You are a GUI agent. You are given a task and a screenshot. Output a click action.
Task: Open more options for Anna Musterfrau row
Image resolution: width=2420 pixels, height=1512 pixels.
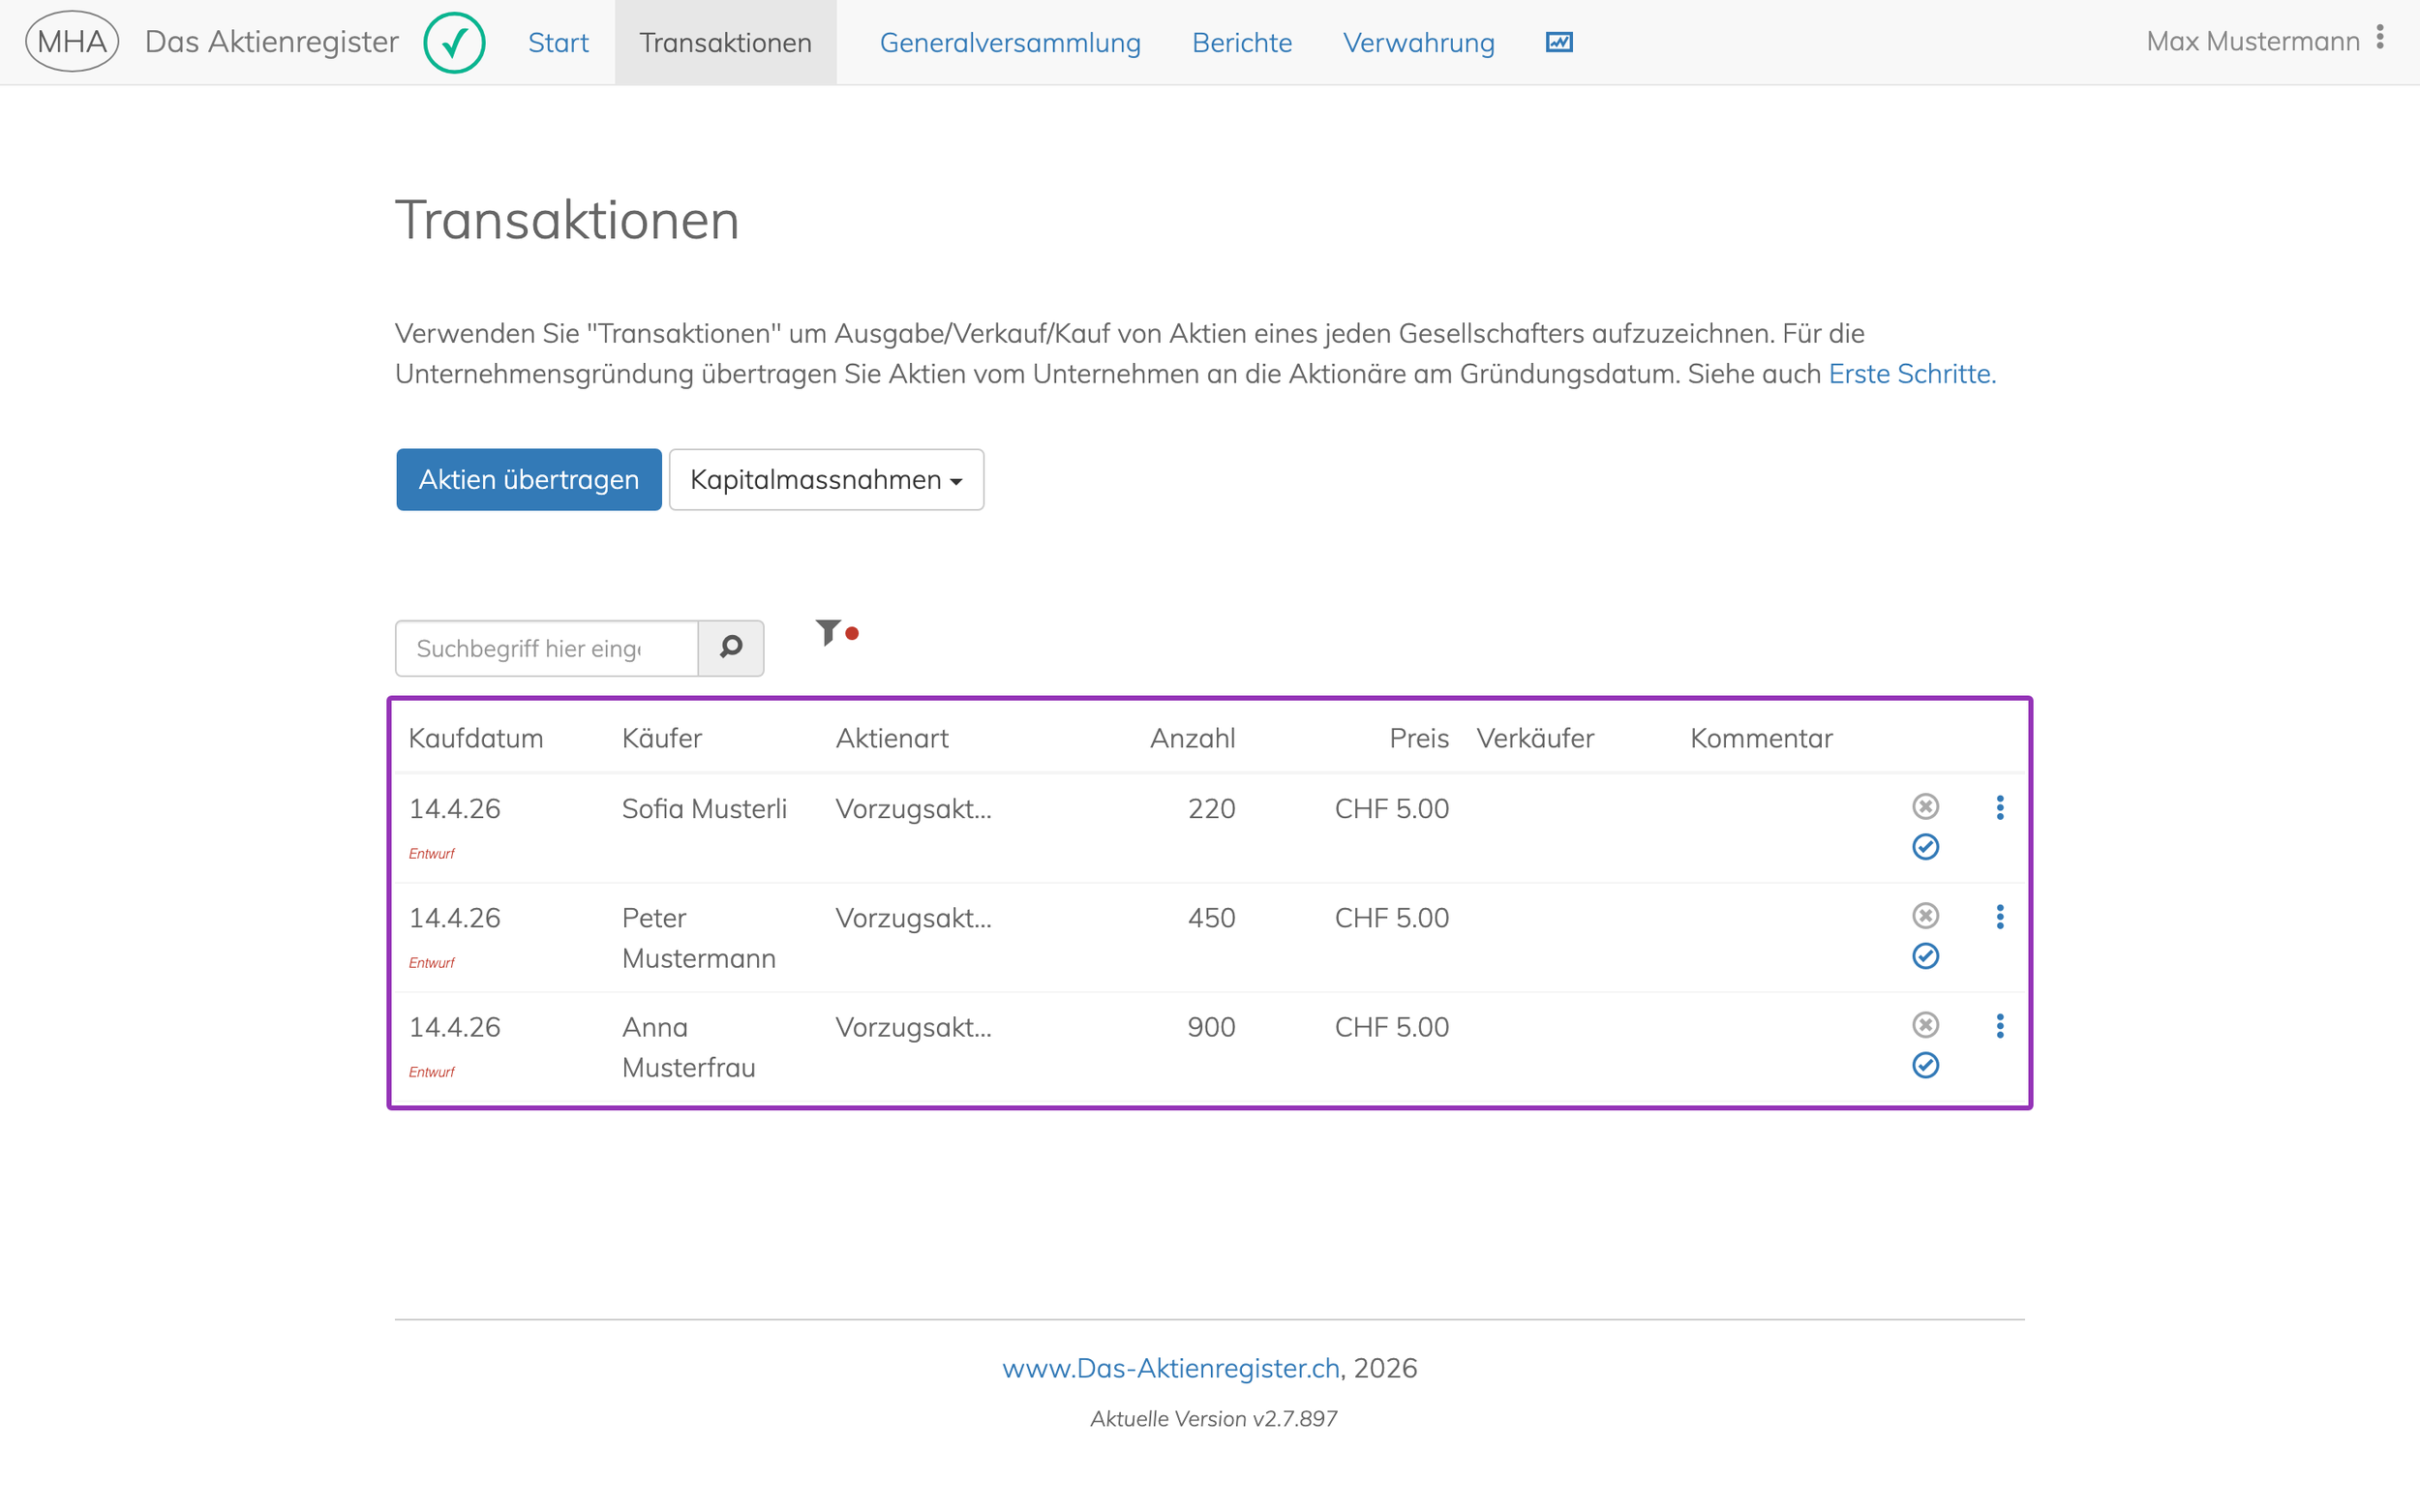(x=2000, y=1026)
